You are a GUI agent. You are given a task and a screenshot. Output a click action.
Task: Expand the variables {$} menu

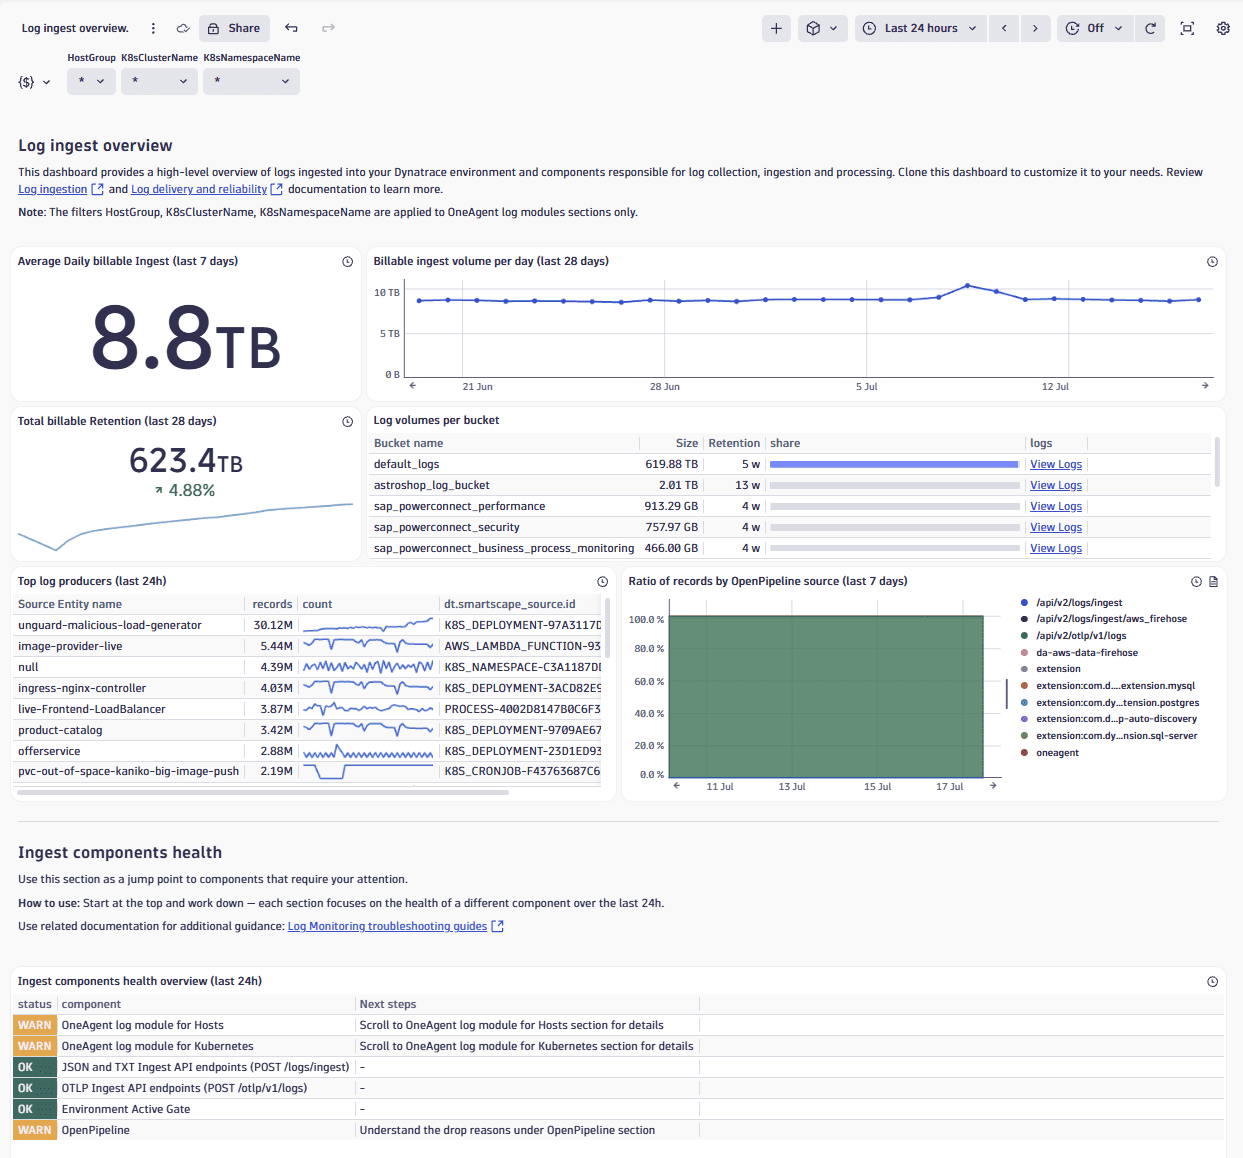coord(34,82)
